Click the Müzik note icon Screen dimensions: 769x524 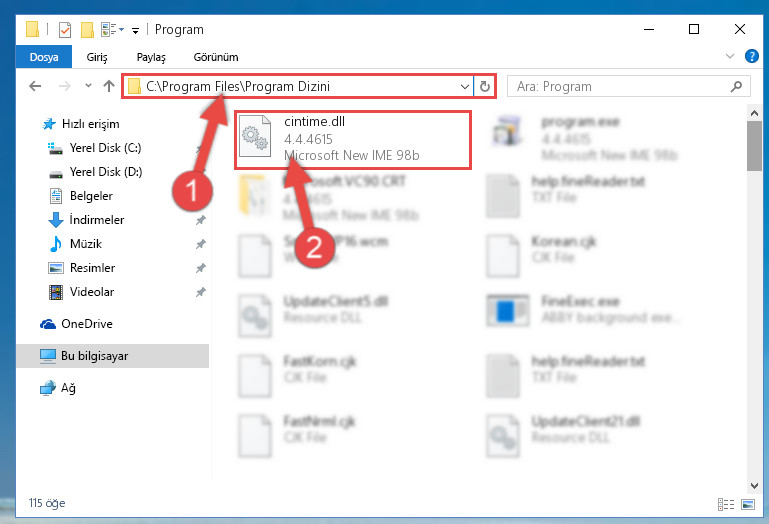pyautogui.click(x=56, y=243)
